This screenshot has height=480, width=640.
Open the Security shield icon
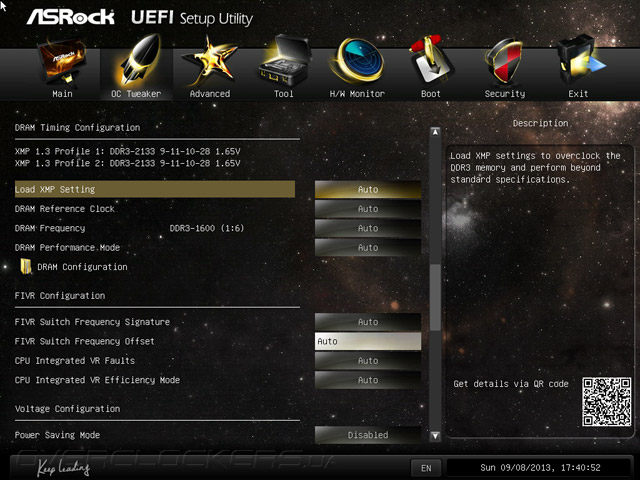pos(504,61)
